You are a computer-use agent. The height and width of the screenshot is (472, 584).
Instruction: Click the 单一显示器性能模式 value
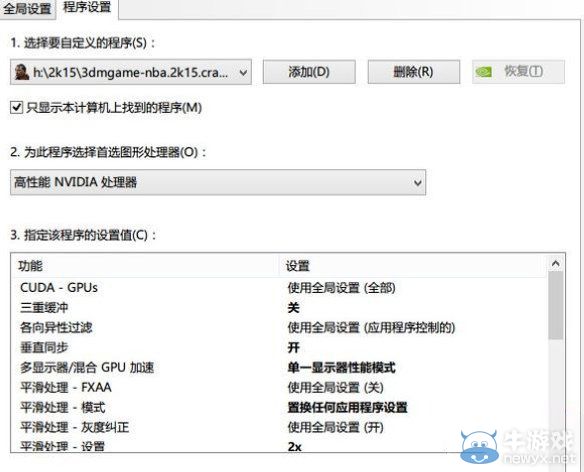coord(341,368)
